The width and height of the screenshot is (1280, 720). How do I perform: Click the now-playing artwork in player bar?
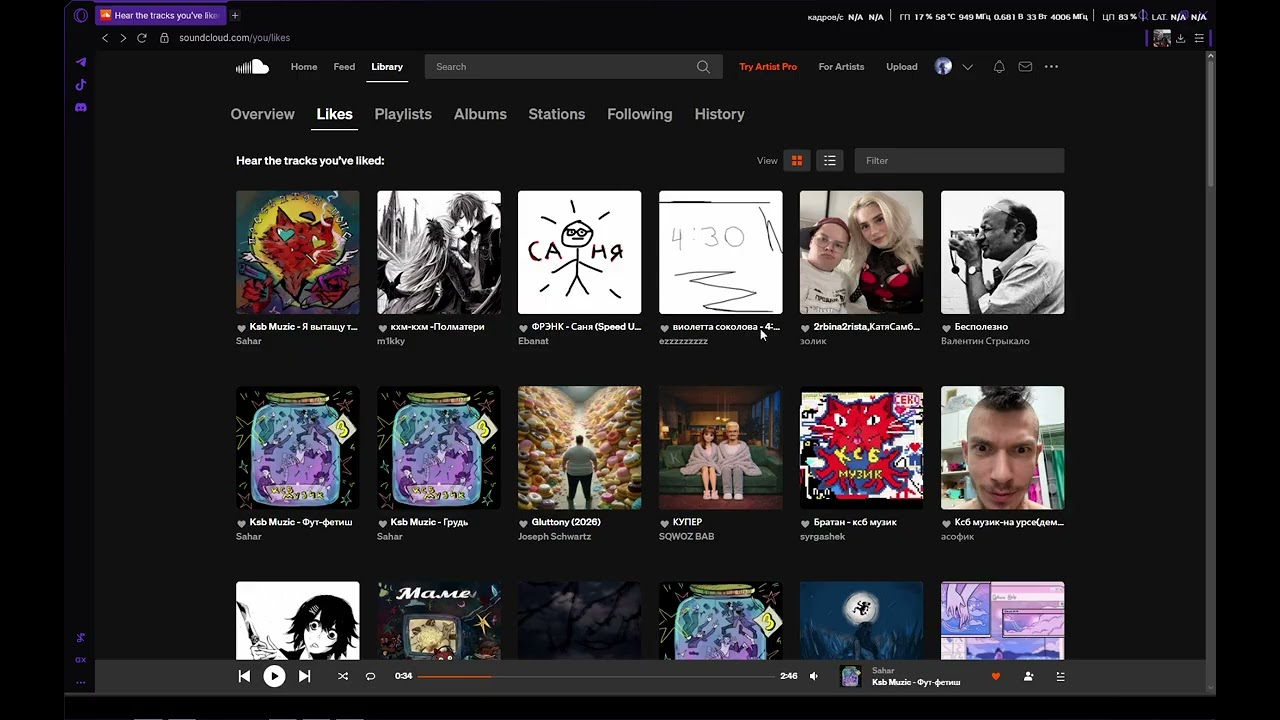pos(851,677)
